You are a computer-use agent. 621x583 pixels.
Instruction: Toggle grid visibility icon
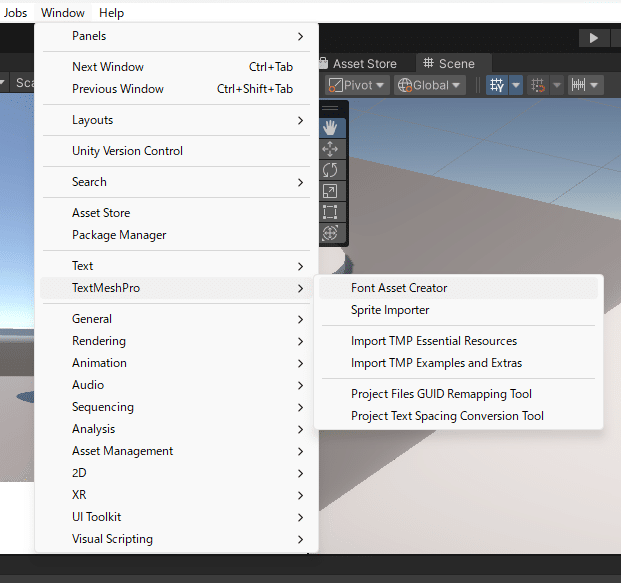click(x=497, y=85)
